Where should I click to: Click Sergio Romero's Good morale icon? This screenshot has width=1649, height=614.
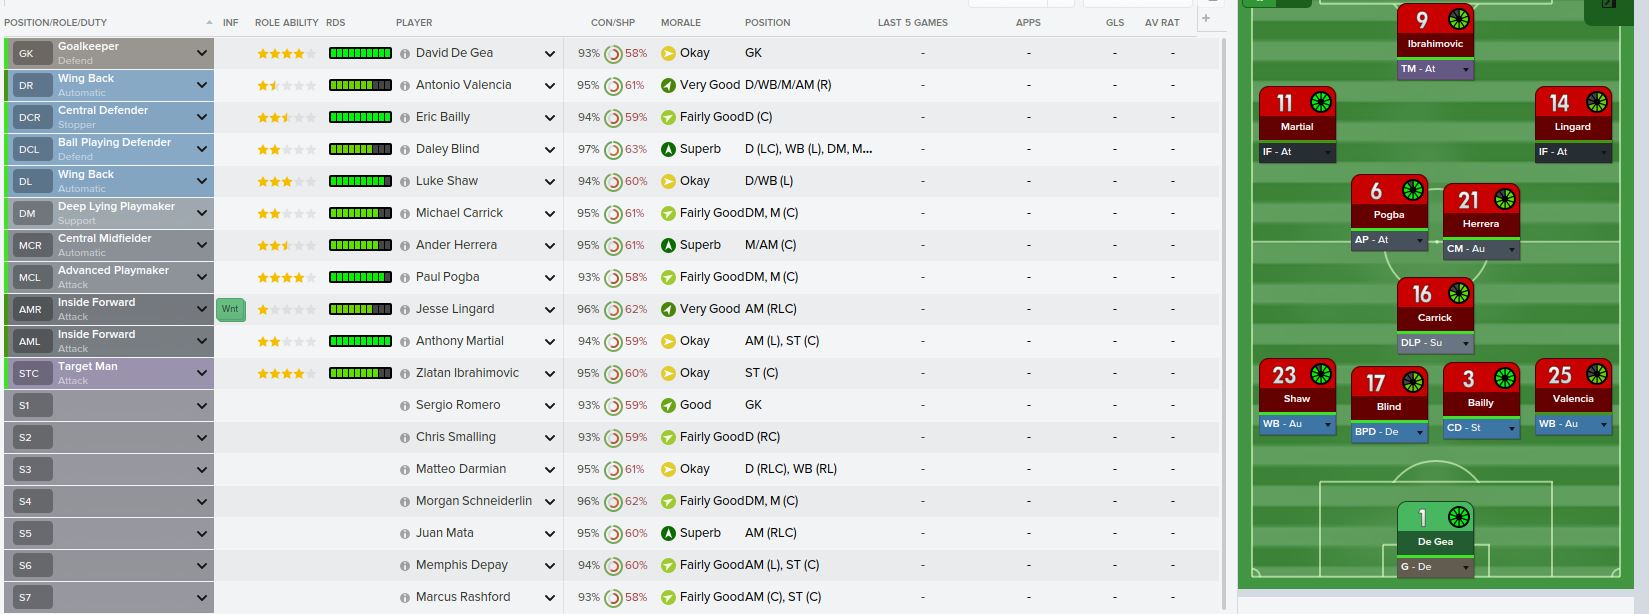(668, 406)
